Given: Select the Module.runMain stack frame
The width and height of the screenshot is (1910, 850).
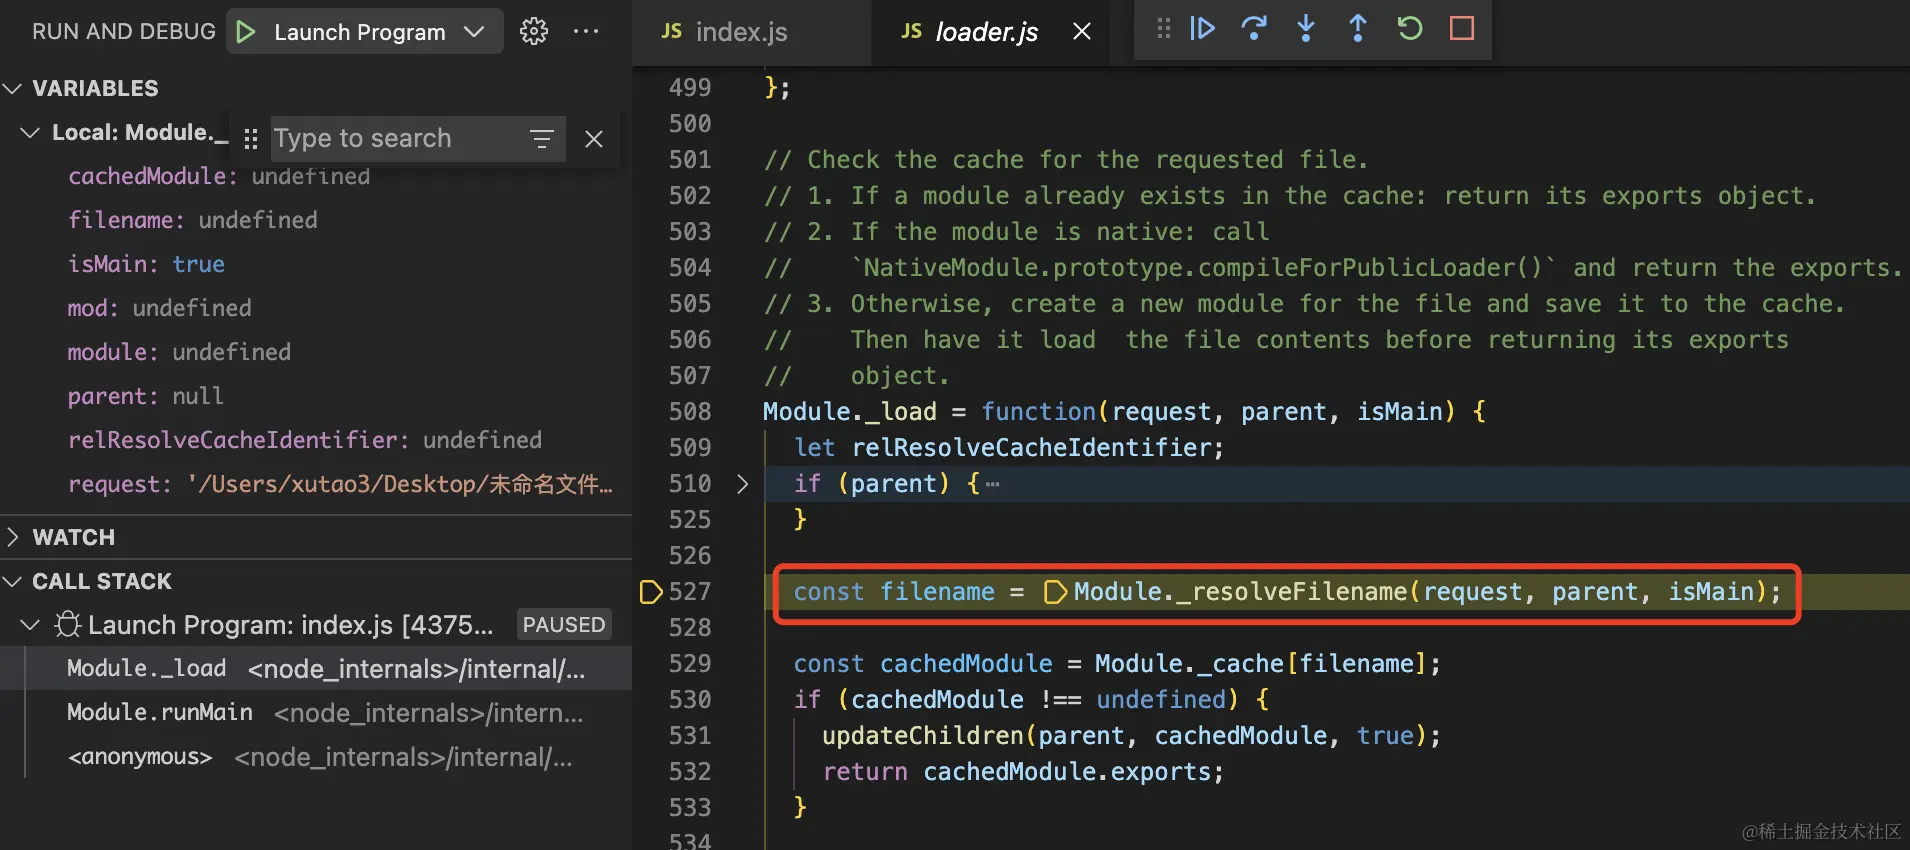Looking at the screenshot, I should 316,713.
